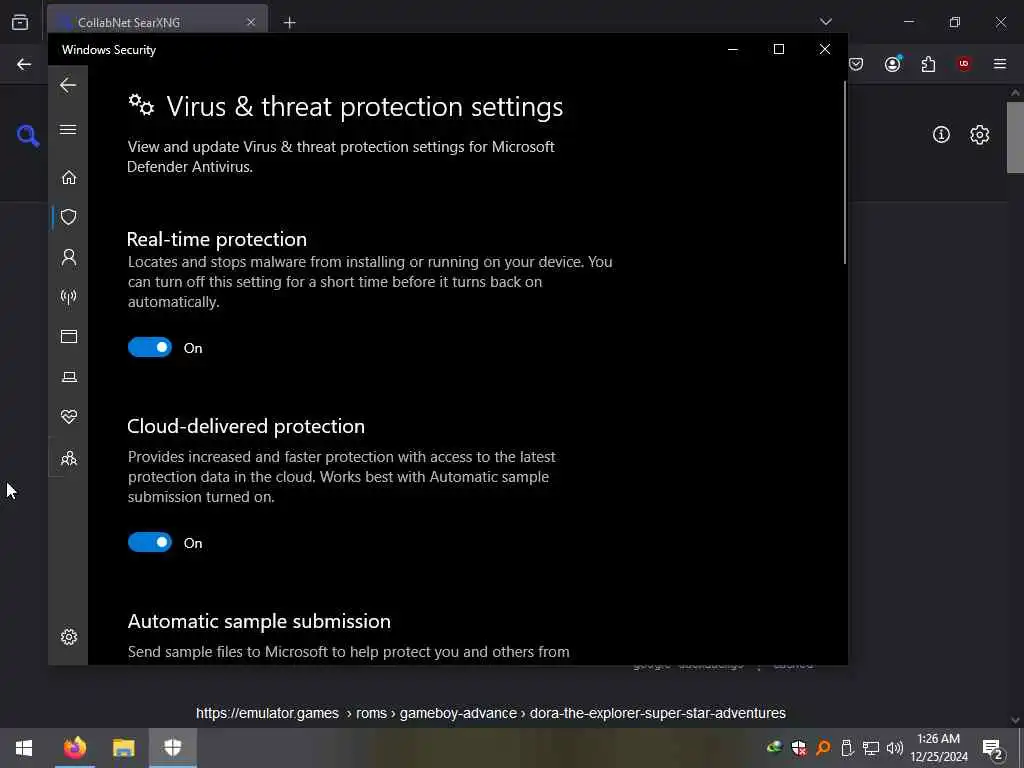Click the Windows Security vertical scrollbar
1024x768 pixels.
(844, 173)
